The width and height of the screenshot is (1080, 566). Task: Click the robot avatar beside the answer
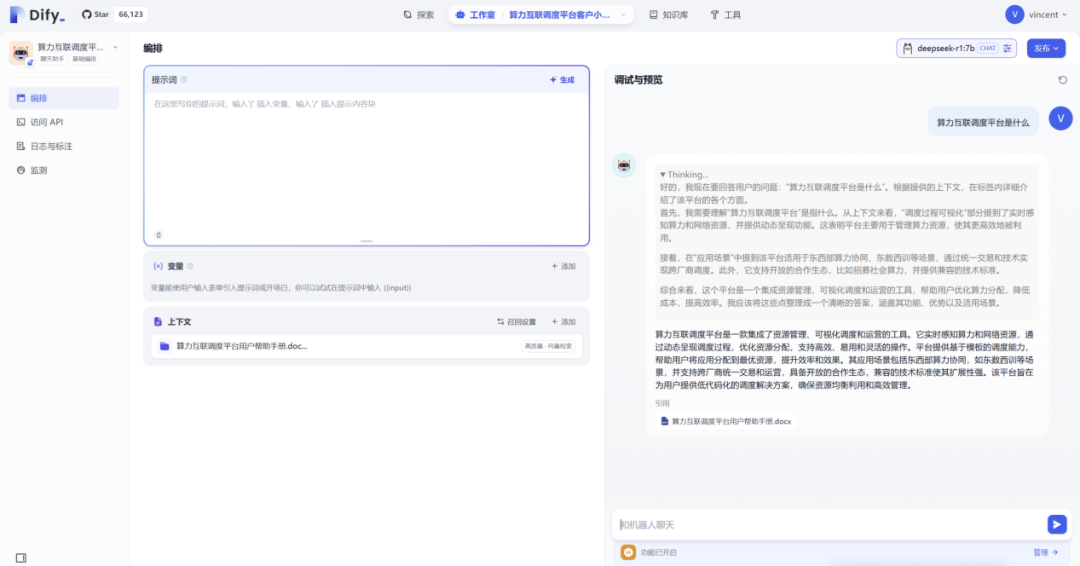coord(624,165)
